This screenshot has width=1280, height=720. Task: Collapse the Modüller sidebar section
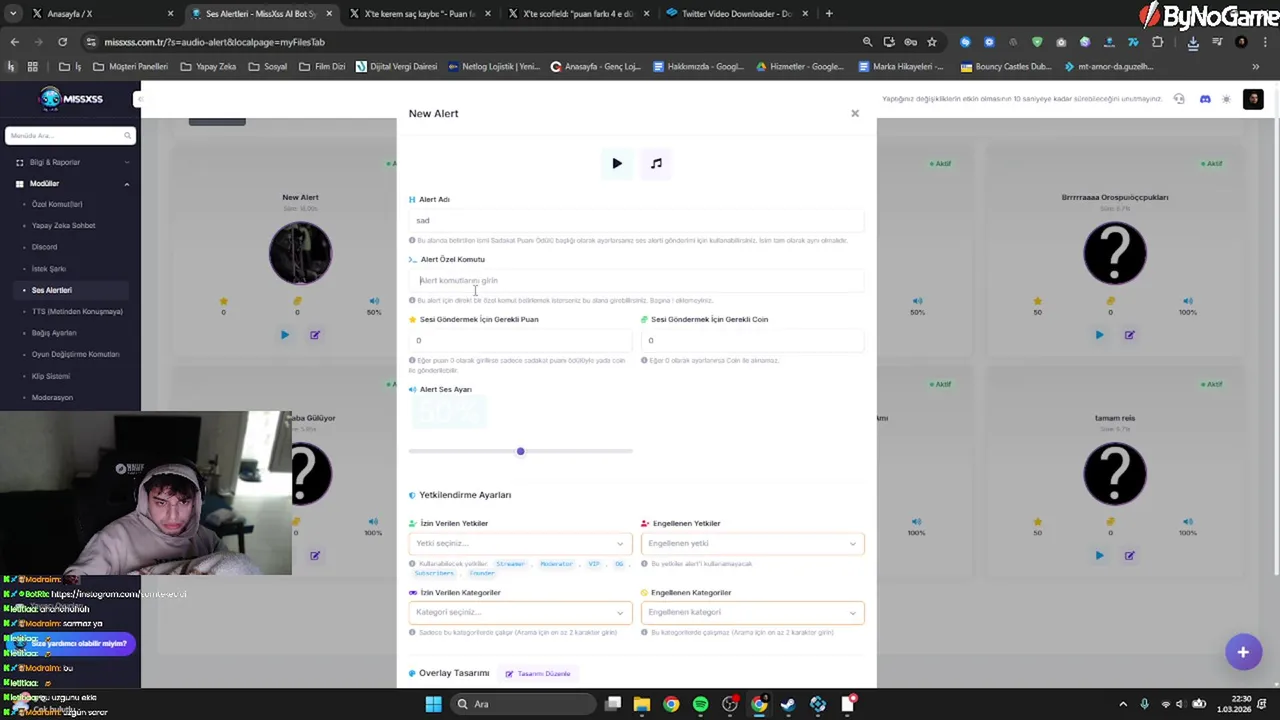70,183
